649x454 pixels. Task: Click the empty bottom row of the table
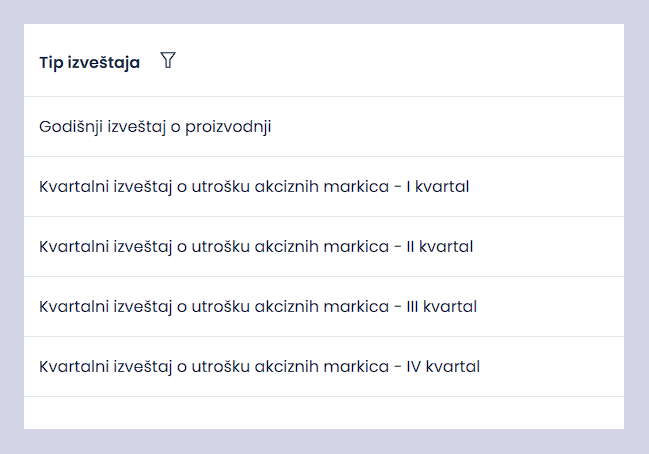324,413
